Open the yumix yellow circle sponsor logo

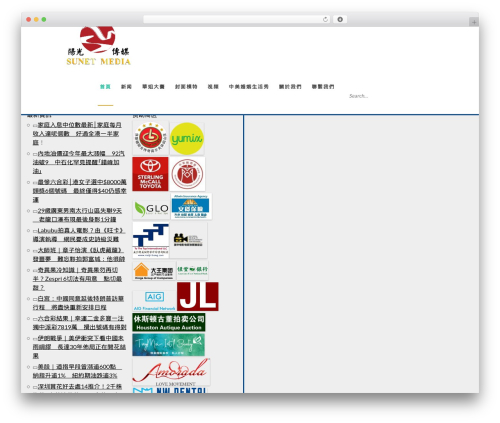(187, 138)
